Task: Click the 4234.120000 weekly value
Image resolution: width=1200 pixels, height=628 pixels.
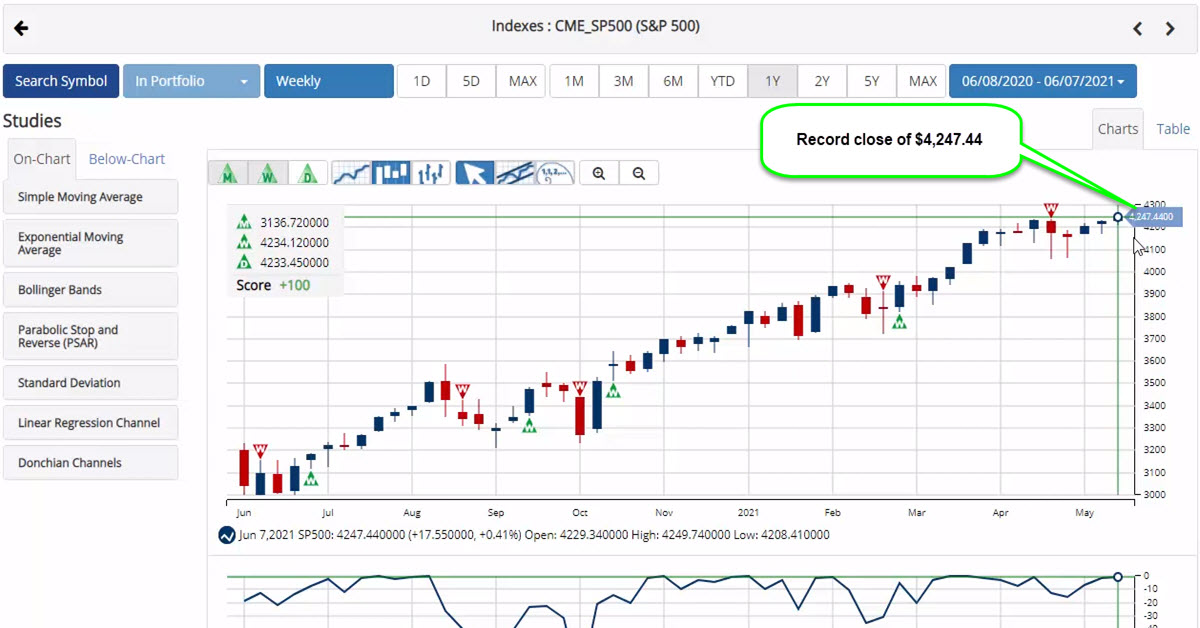Action: [294, 242]
